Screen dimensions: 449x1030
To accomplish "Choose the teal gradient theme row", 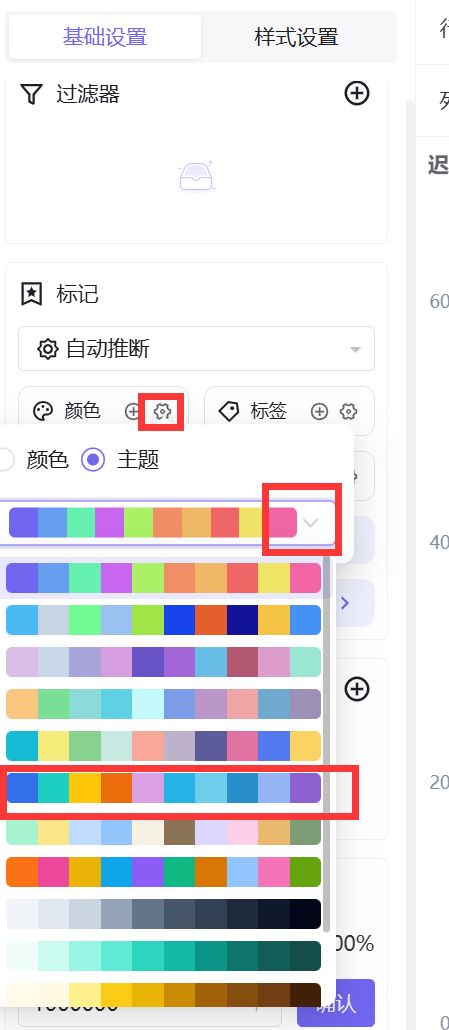I will pos(163,956).
